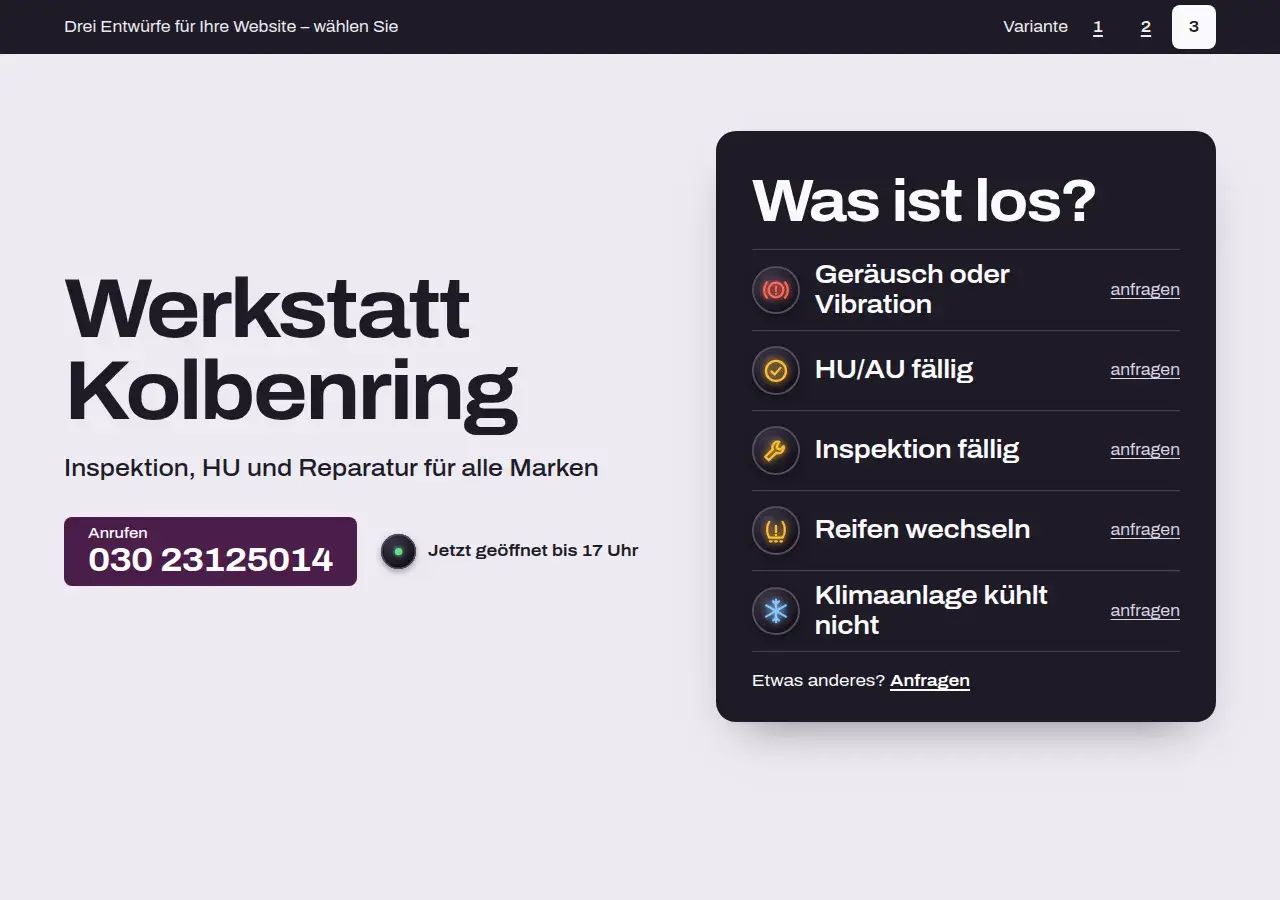Click the red brake warning icon

776,290
